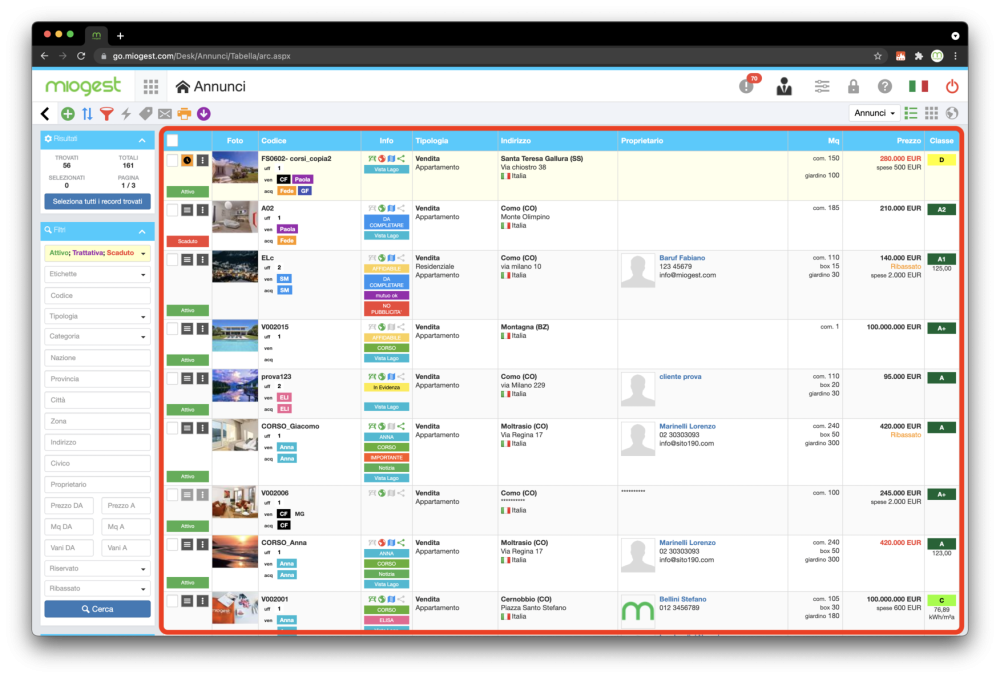This screenshot has height=678, width=1000.
Task: Sort by the Prezzo column header
Action: [908, 140]
